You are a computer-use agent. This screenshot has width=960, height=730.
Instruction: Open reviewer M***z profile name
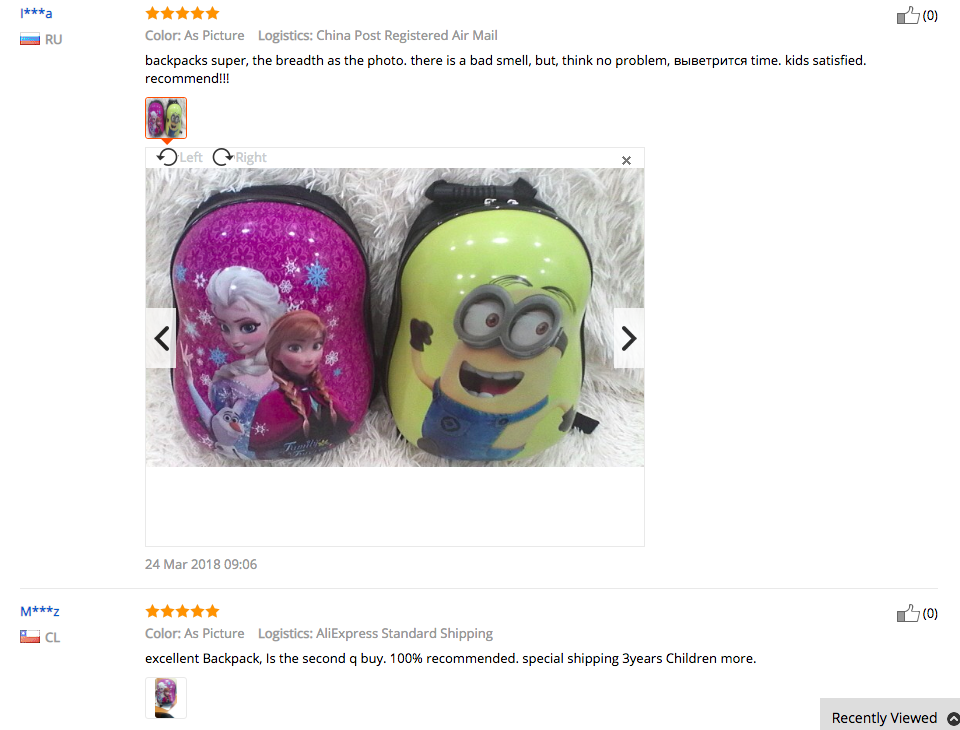click(40, 611)
